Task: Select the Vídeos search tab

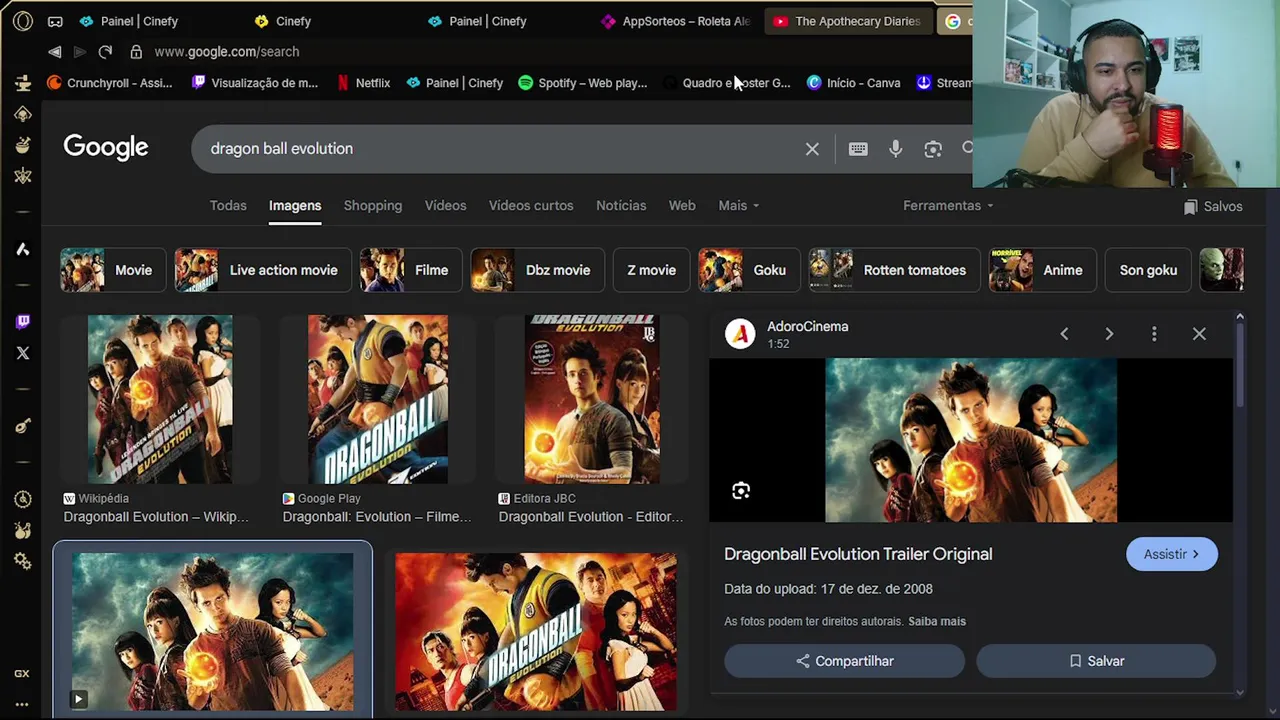Action: (445, 205)
